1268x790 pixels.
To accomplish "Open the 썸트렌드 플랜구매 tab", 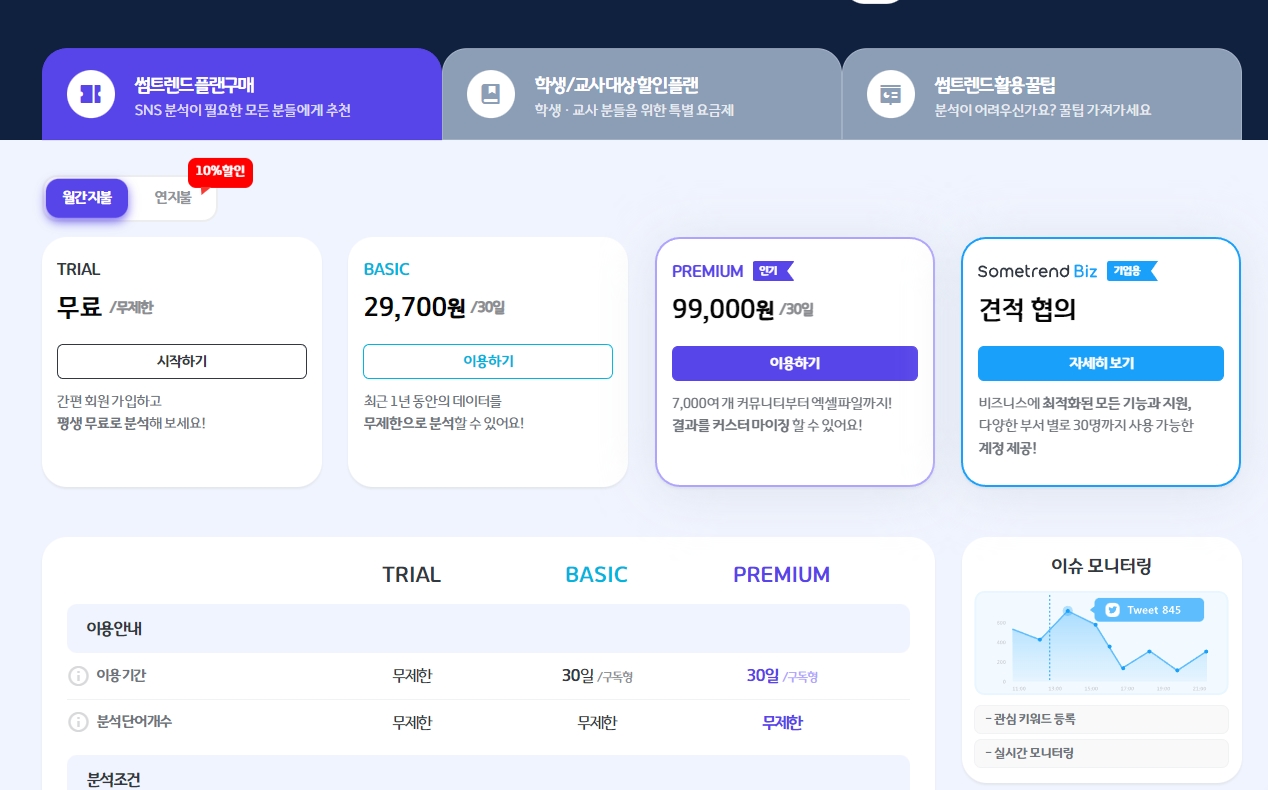I will tap(242, 94).
